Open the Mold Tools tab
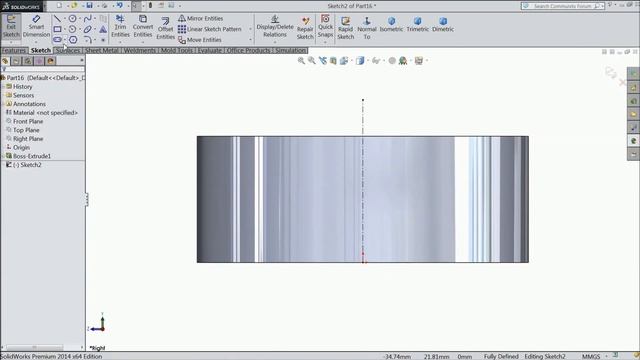This screenshot has width=640, height=360. [x=177, y=50]
